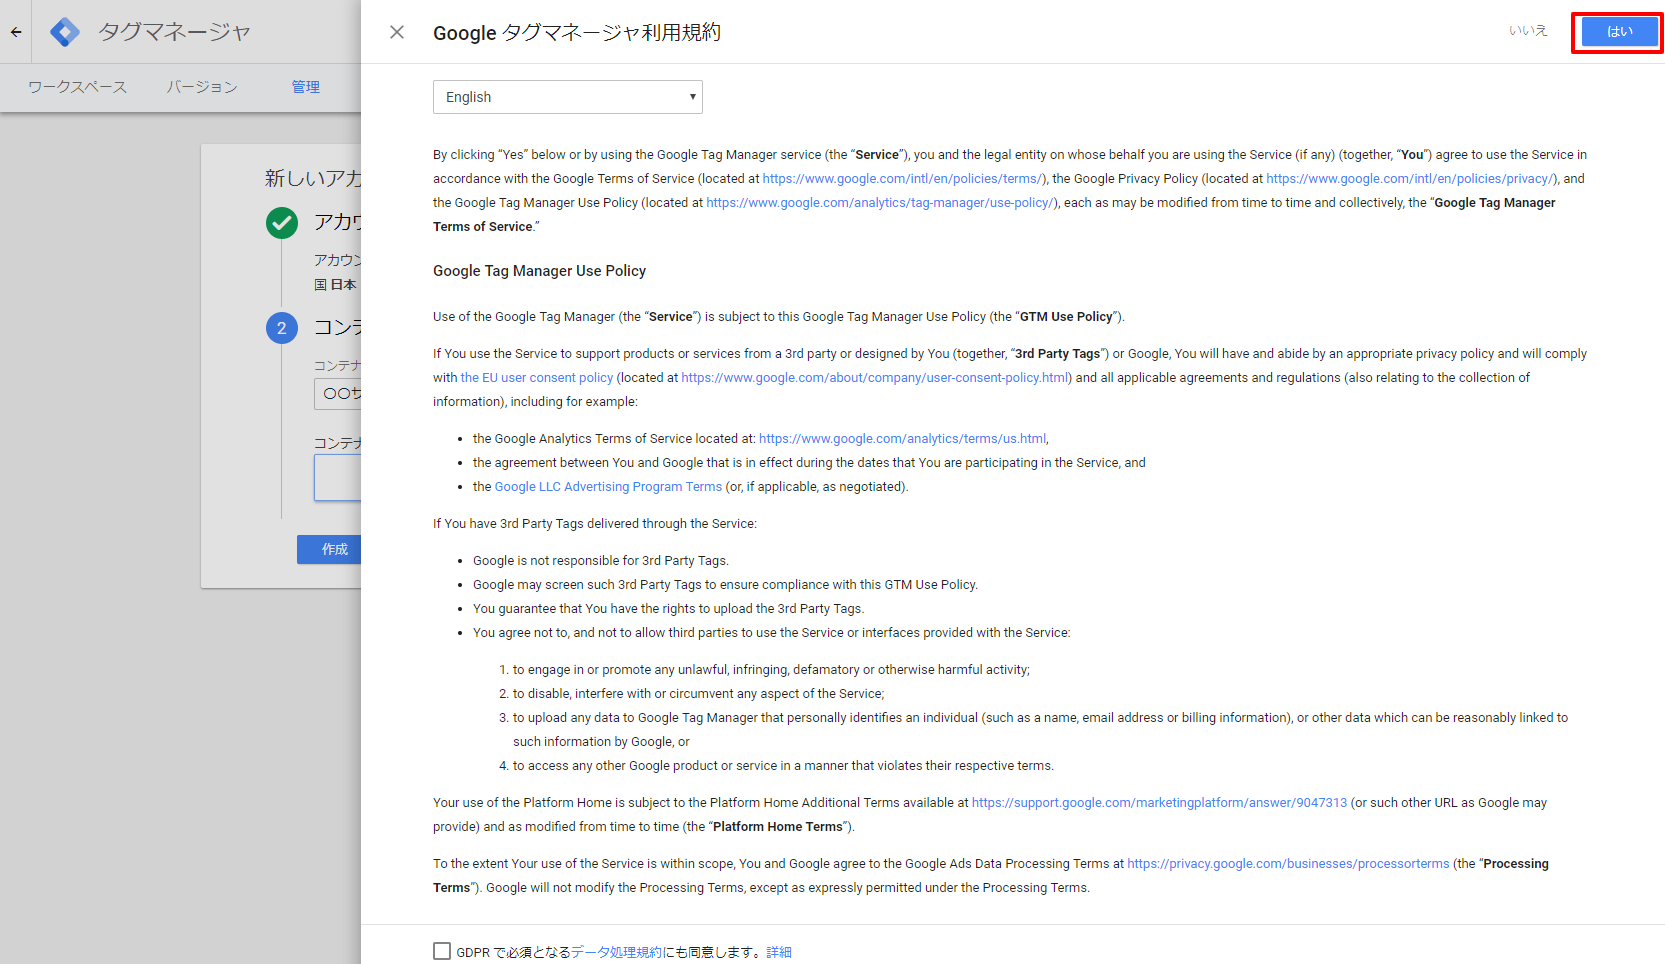Open privacy.google.com processorterms link

[x=1288, y=864]
